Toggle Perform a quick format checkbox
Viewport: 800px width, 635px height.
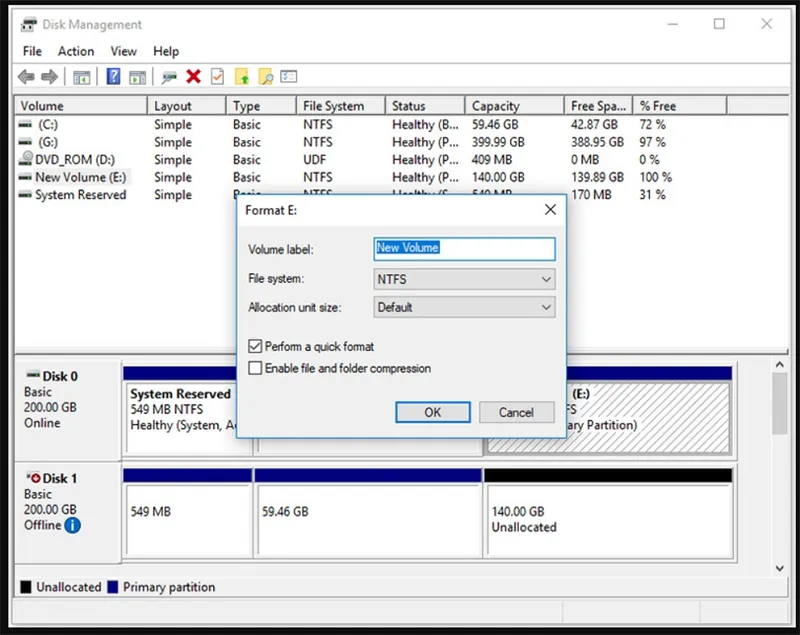[255, 346]
